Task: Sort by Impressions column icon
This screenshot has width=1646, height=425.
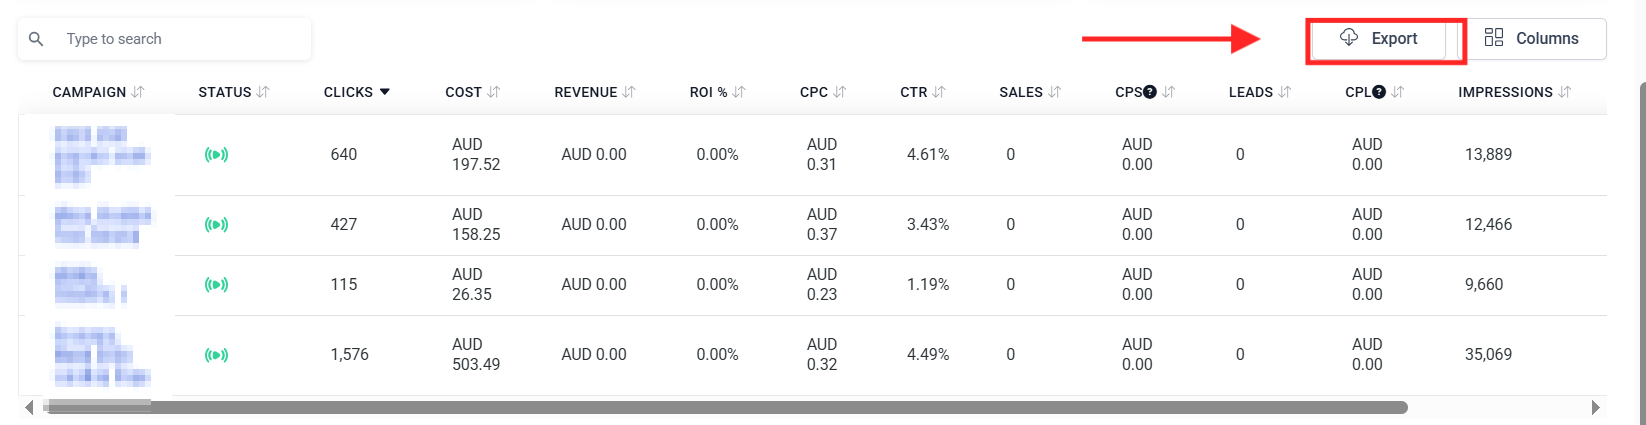Action: click(1565, 92)
